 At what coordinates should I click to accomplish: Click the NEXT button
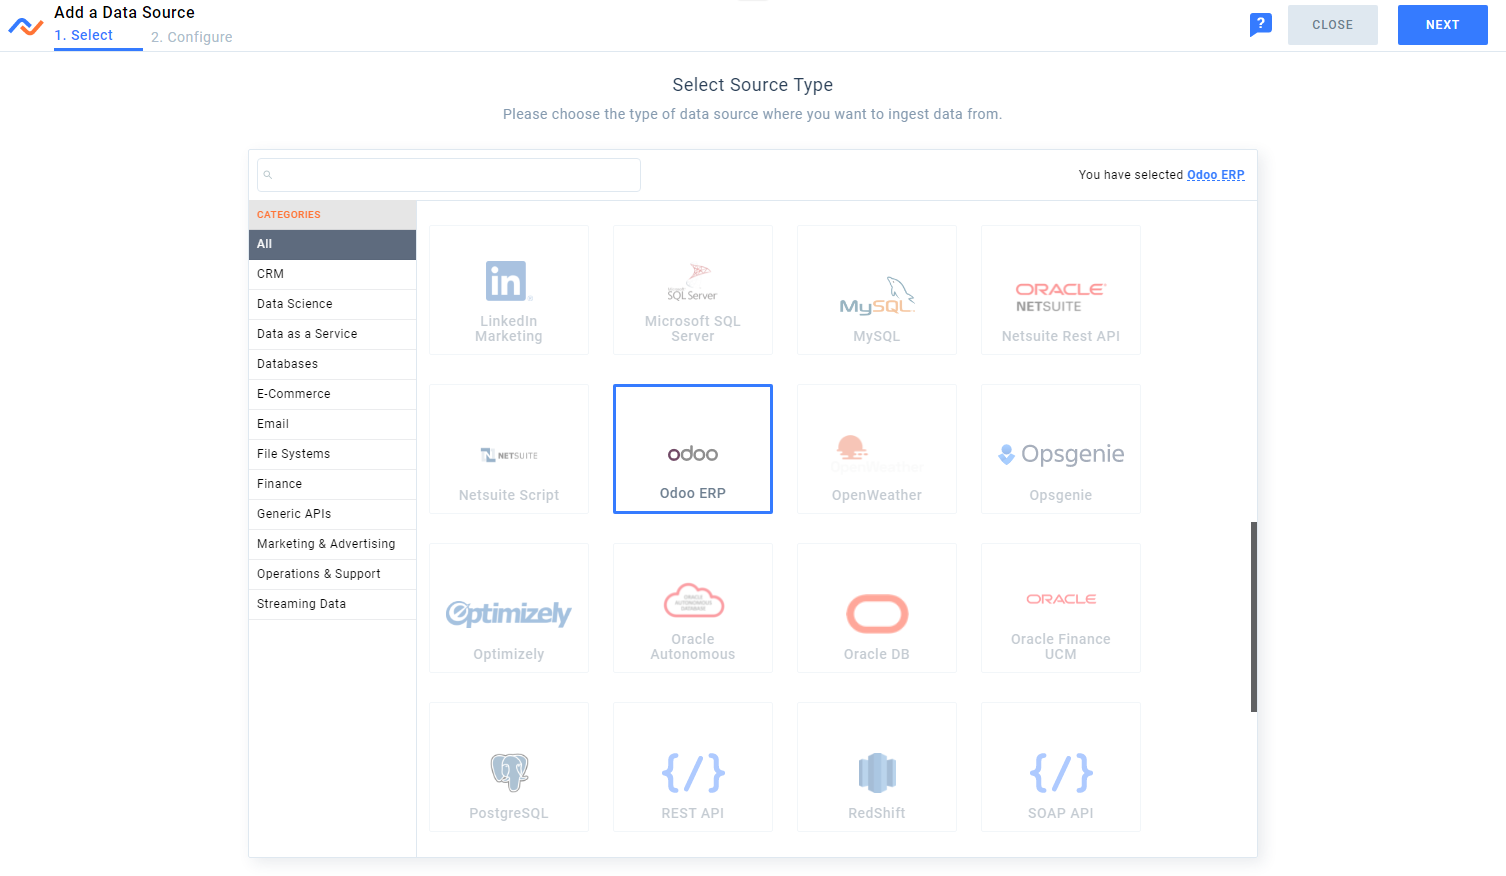point(1442,25)
